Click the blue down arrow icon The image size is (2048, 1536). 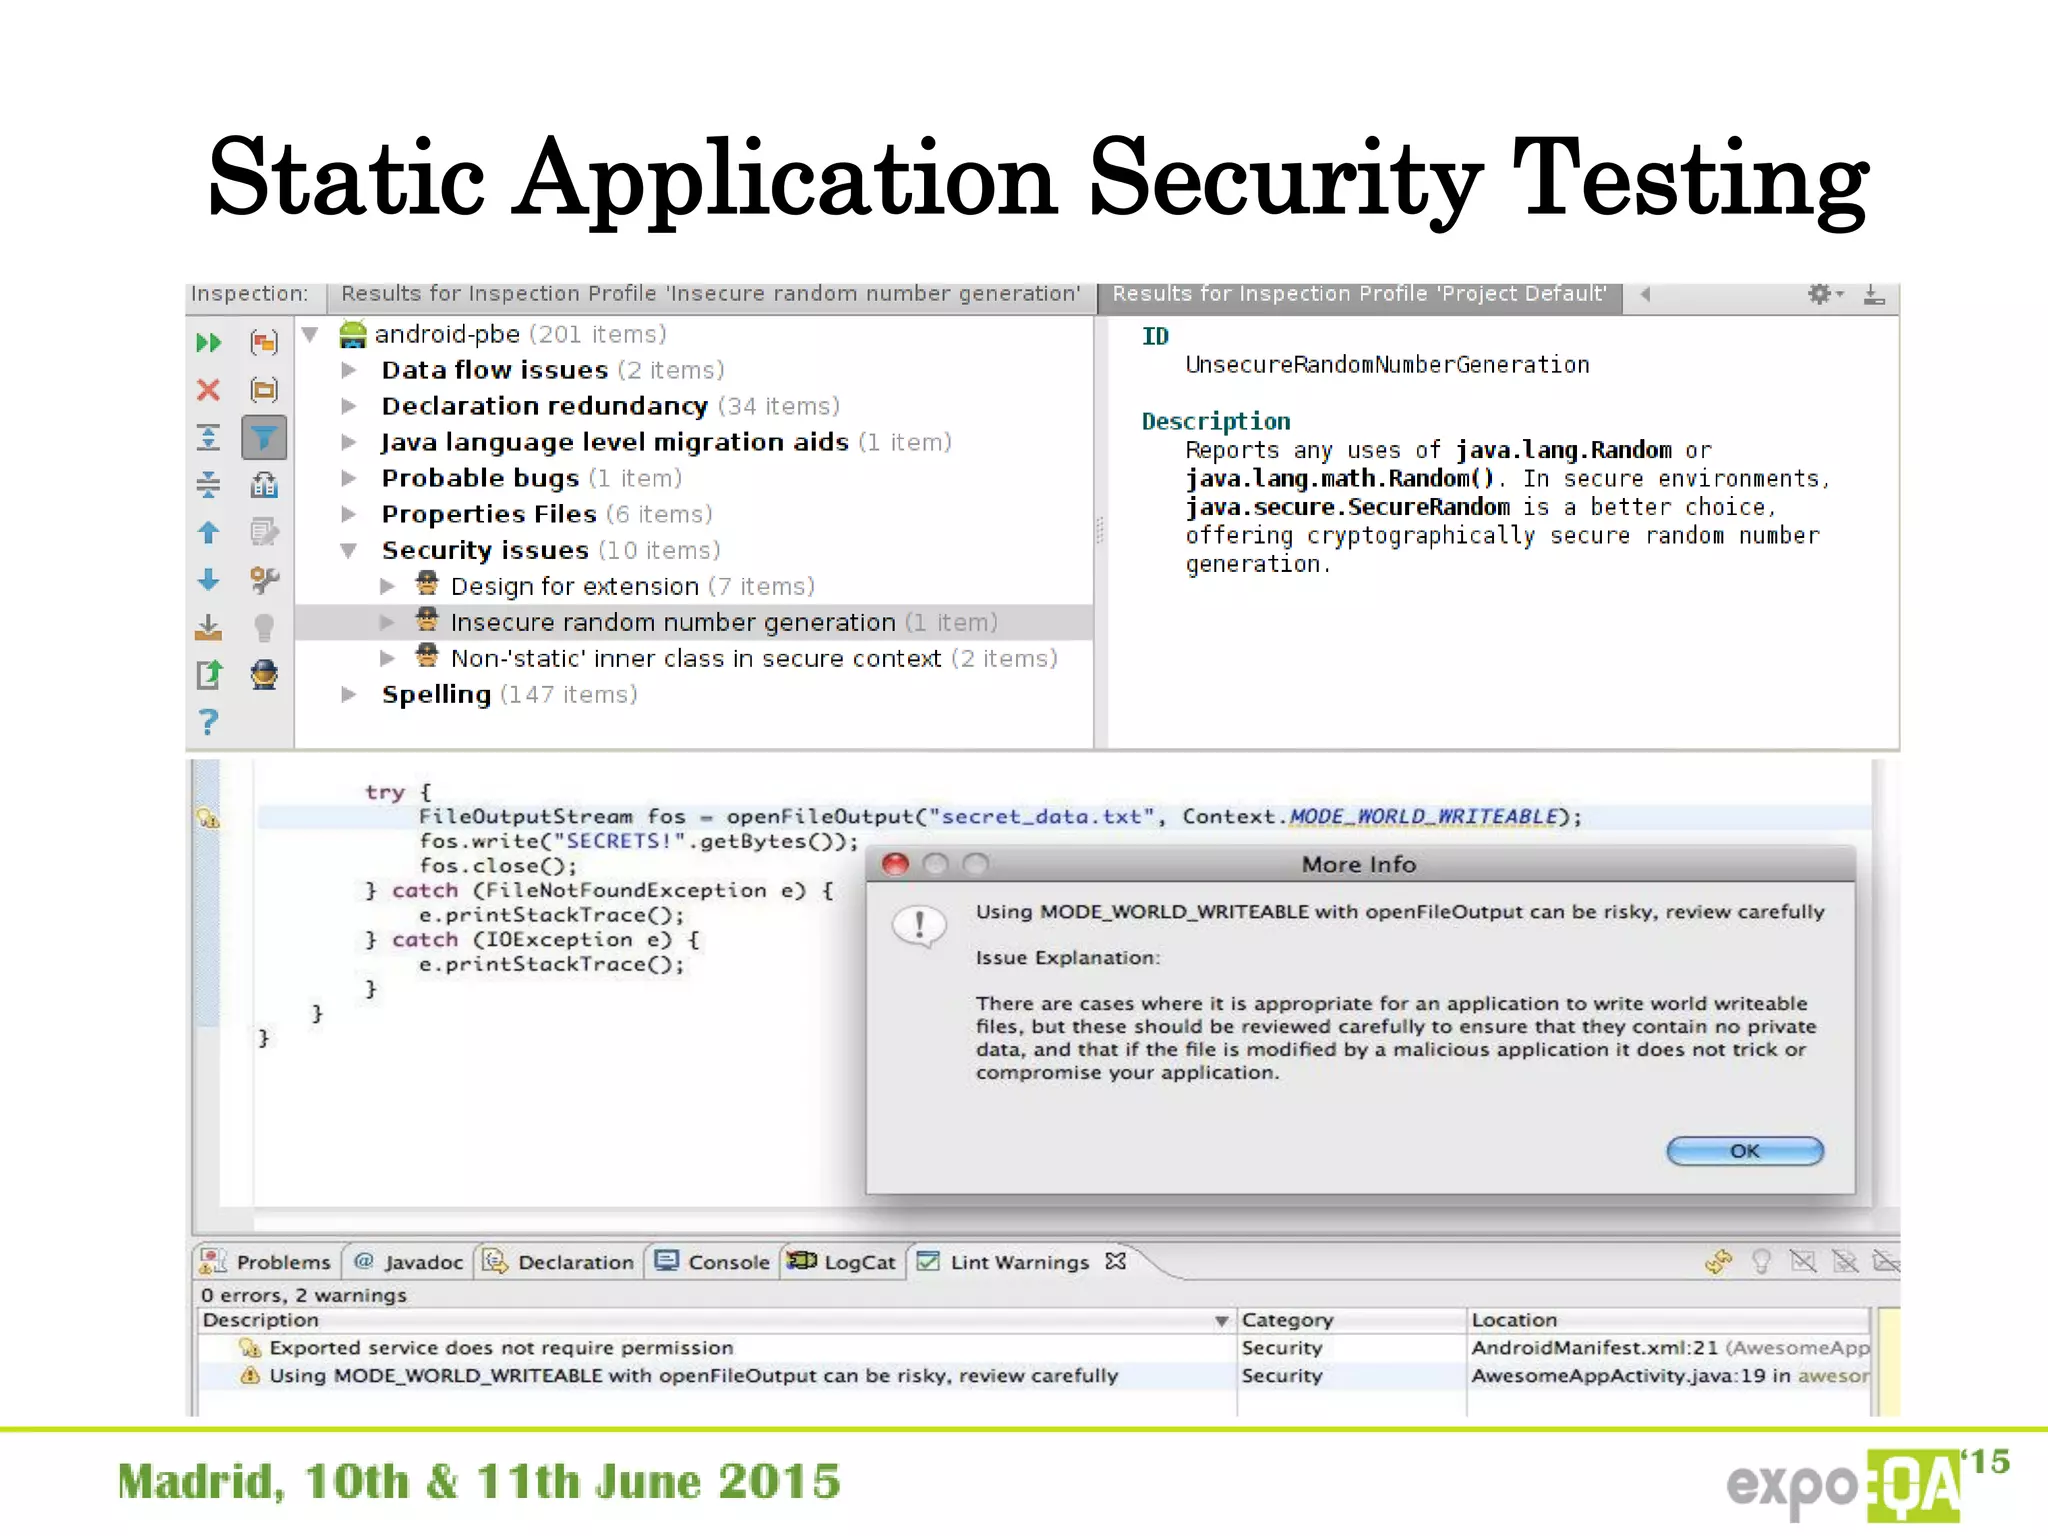tap(208, 580)
